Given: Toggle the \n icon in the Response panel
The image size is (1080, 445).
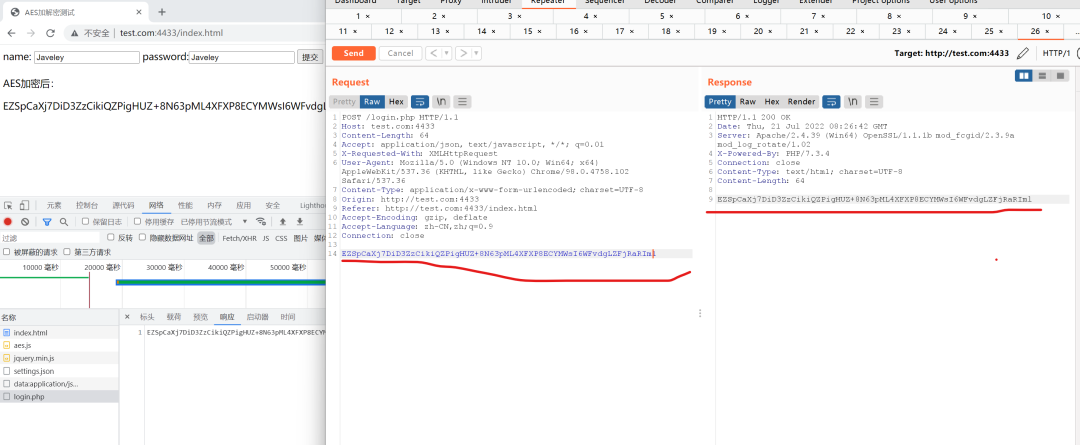Looking at the screenshot, I should 853,102.
